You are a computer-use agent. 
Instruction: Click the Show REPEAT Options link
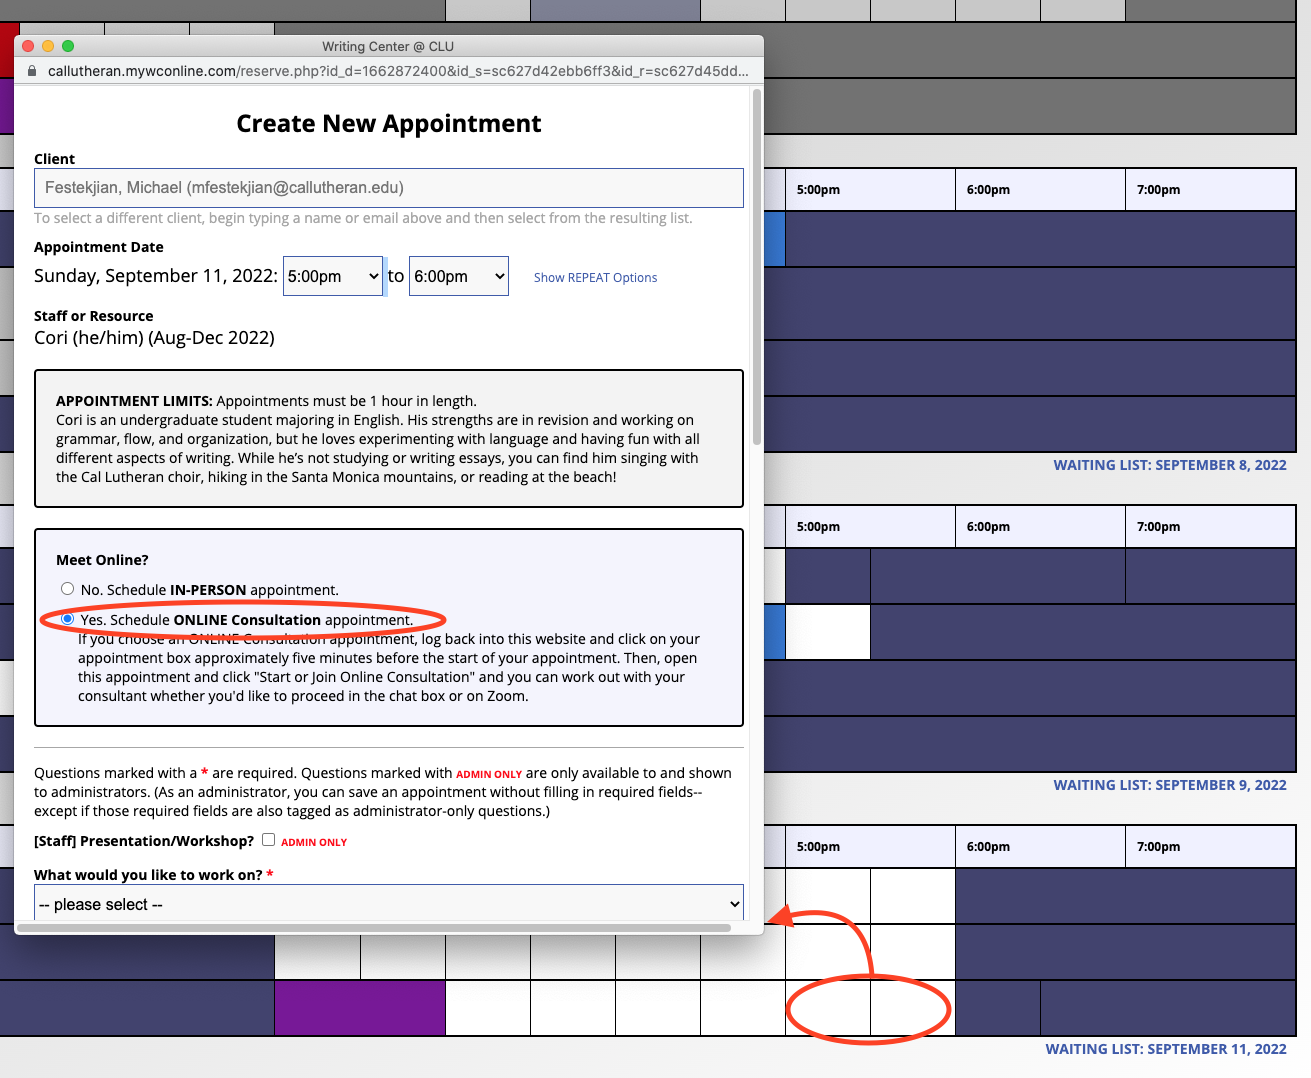click(595, 278)
